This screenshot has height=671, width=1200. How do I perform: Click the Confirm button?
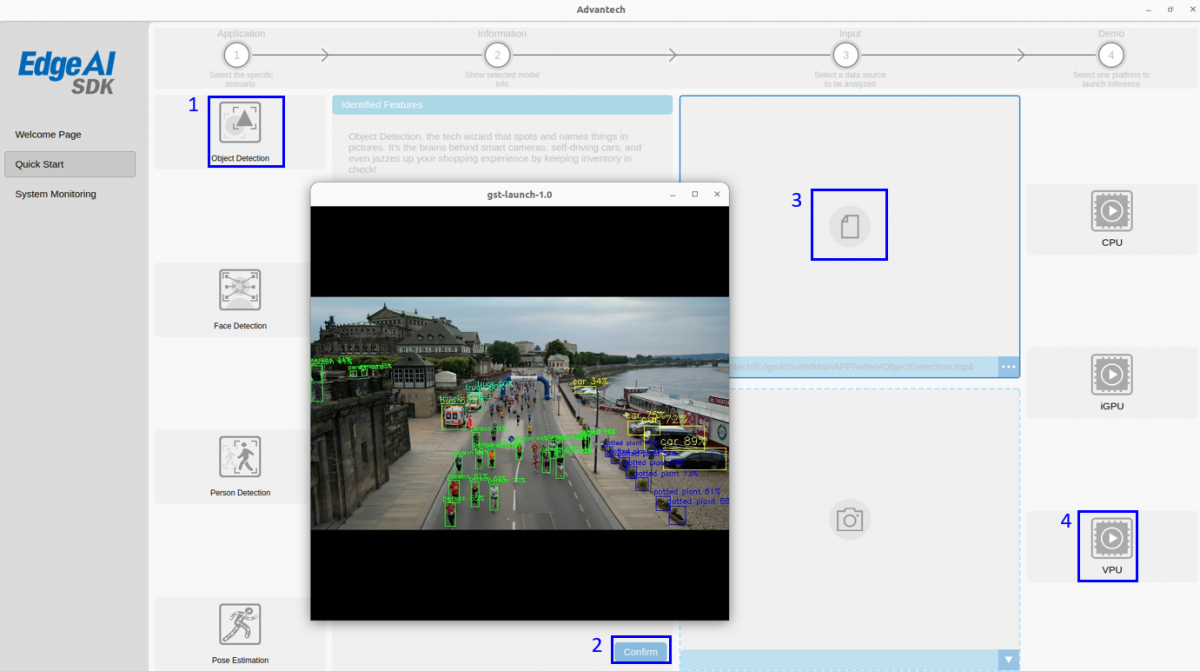click(640, 650)
